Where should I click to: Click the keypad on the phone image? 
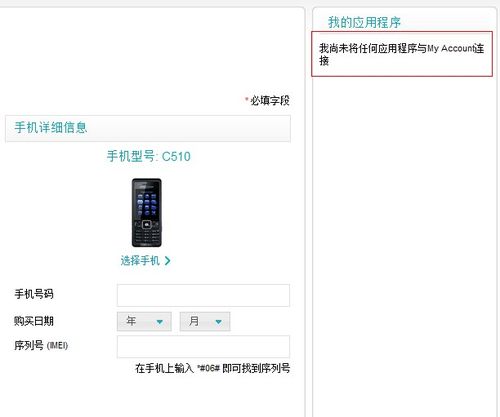pyautogui.click(x=147, y=234)
